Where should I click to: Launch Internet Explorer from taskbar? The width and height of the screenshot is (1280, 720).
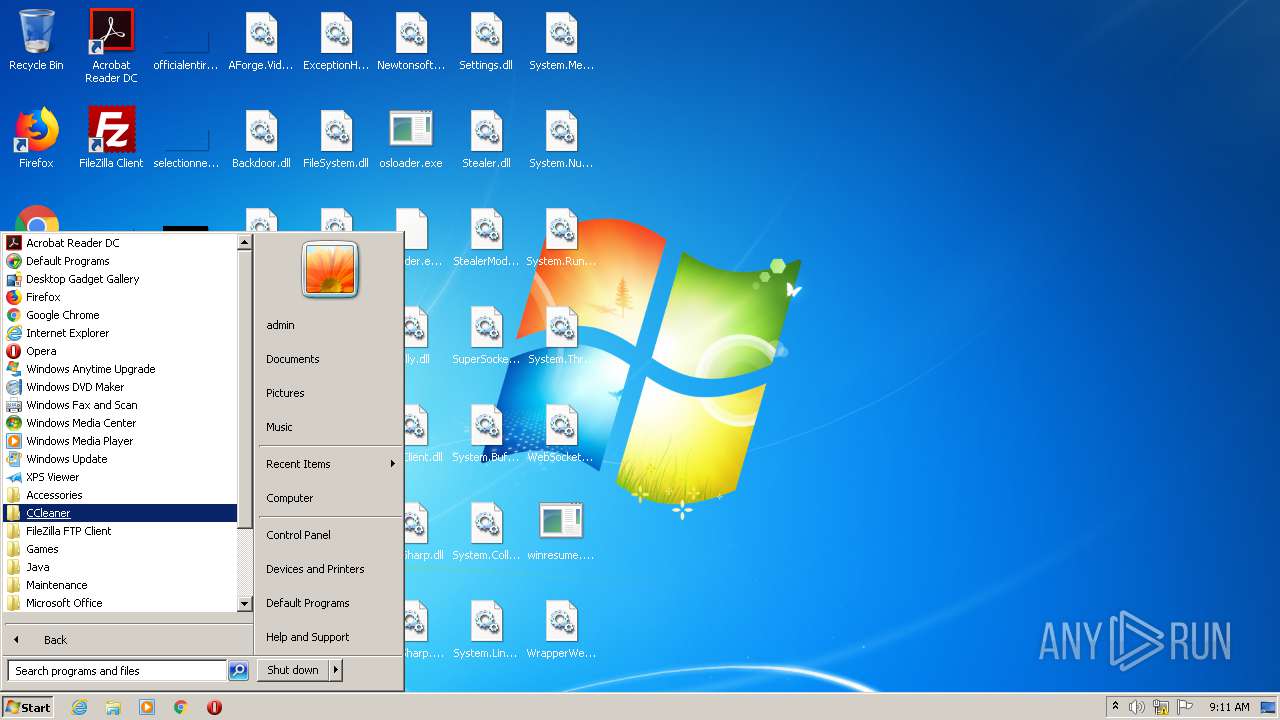(x=80, y=707)
